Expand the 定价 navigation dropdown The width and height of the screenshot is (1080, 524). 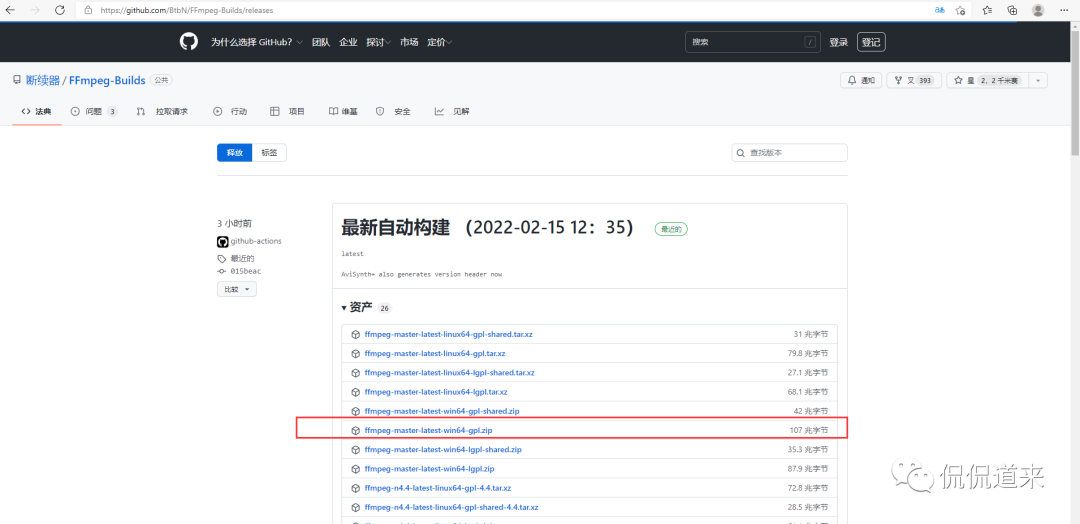pyautogui.click(x=439, y=42)
